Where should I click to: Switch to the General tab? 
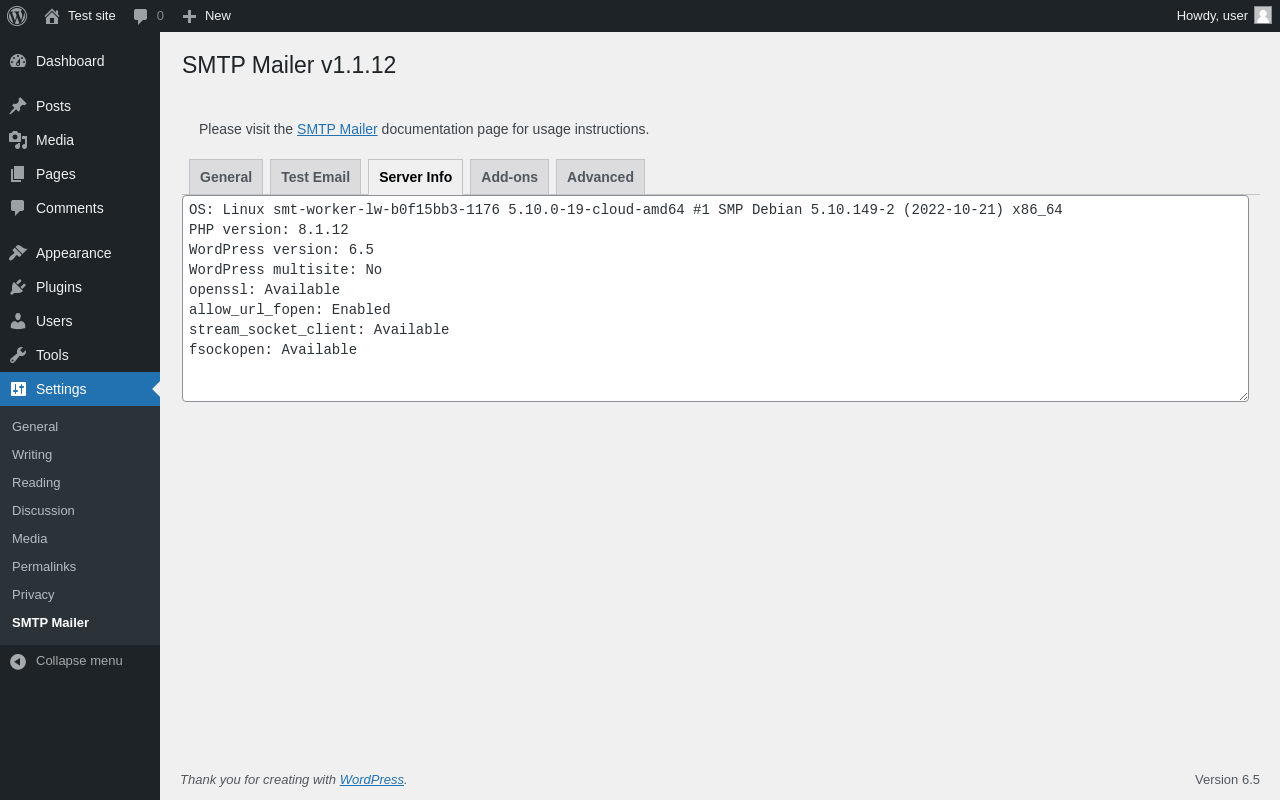(226, 177)
